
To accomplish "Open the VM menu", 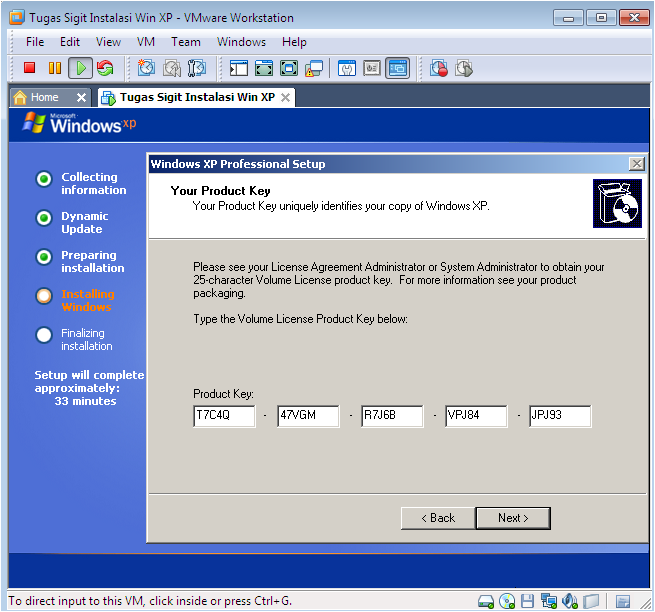I will point(146,42).
